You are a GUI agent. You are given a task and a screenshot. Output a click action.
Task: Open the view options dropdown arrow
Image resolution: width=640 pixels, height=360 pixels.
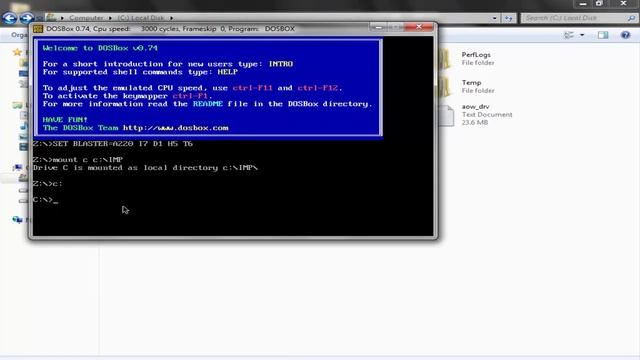click(x=582, y=35)
